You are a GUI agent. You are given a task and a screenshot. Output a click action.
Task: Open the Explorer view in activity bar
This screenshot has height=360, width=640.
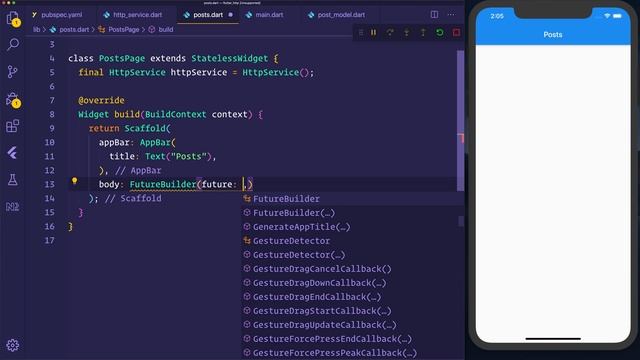pos(13,18)
